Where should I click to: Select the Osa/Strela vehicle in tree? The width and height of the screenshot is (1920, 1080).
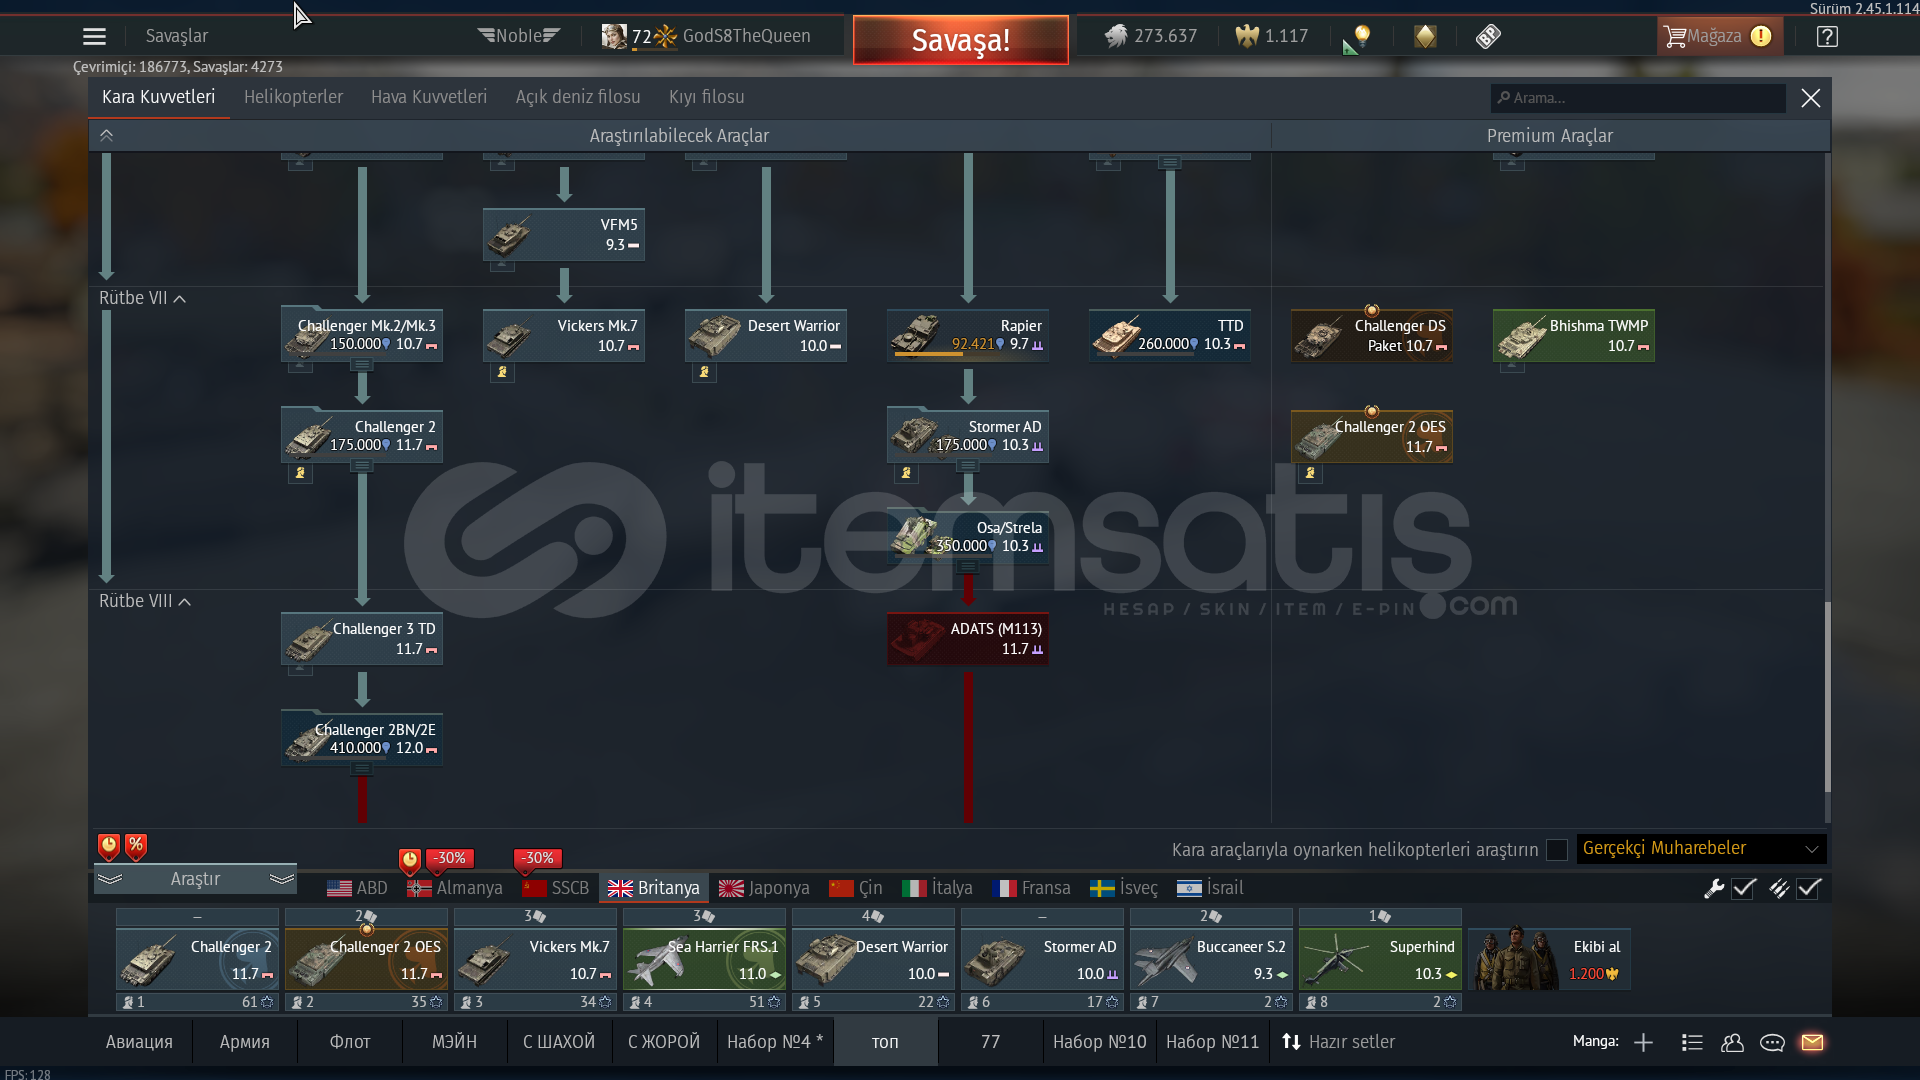coord(968,537)
